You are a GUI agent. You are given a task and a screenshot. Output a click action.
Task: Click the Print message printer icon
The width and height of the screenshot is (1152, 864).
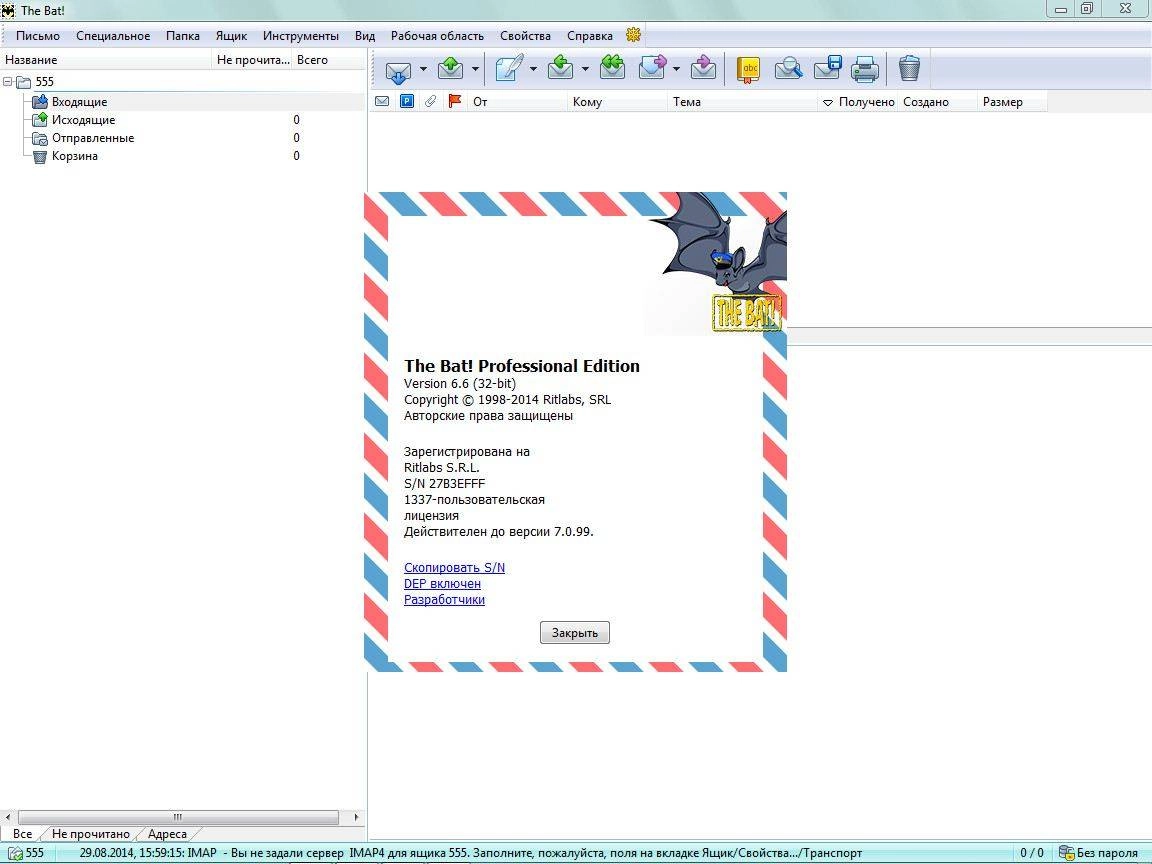(x=865, y=69)
